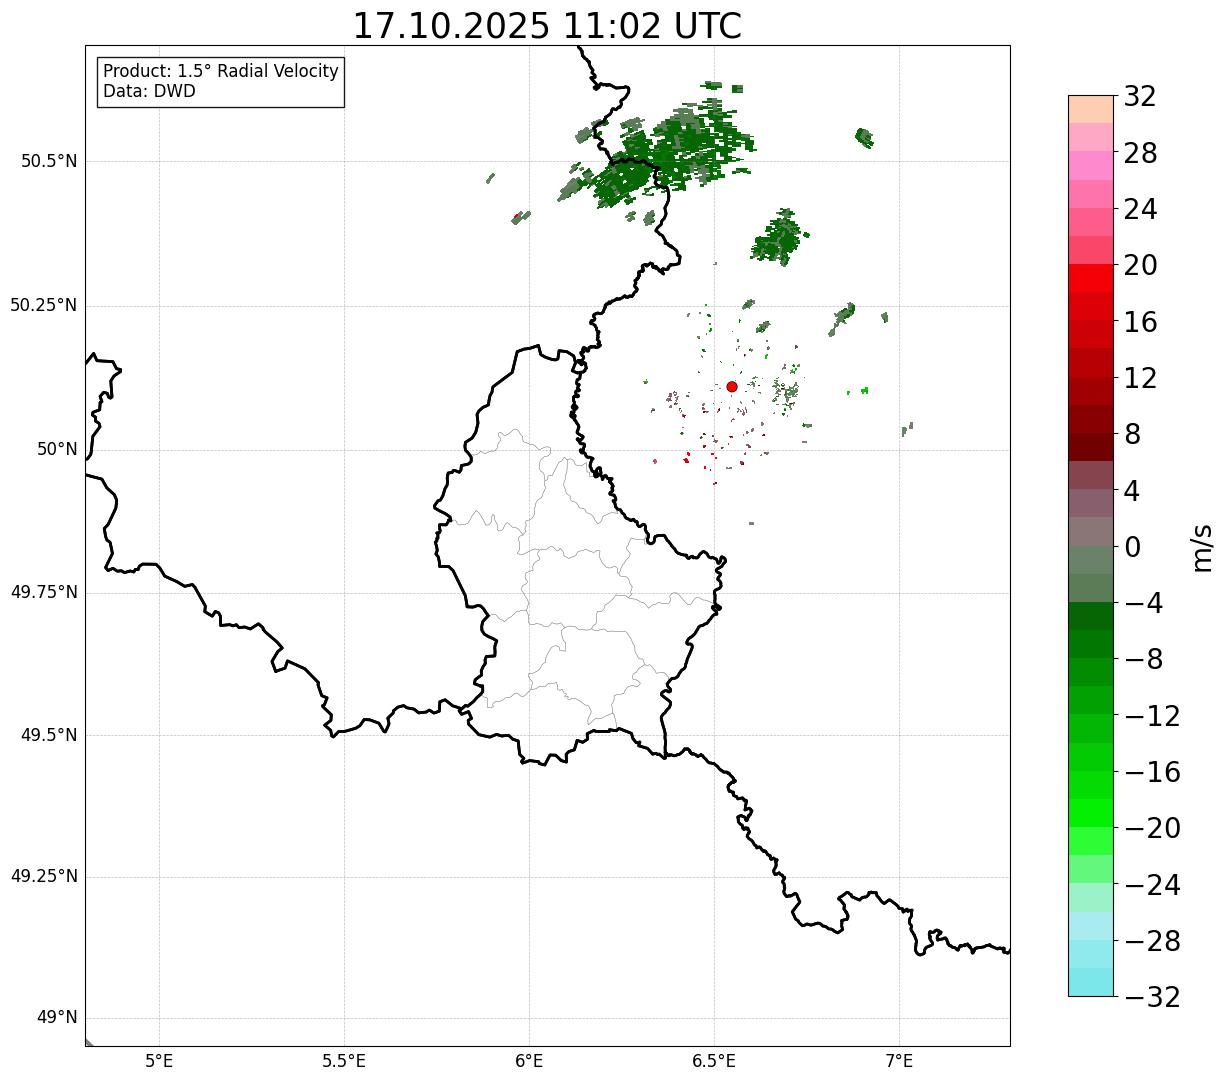Viewport: 1225px width, 1081px height.
Task: Click the peach top colorbar swatch
Action: point(1091,109)
